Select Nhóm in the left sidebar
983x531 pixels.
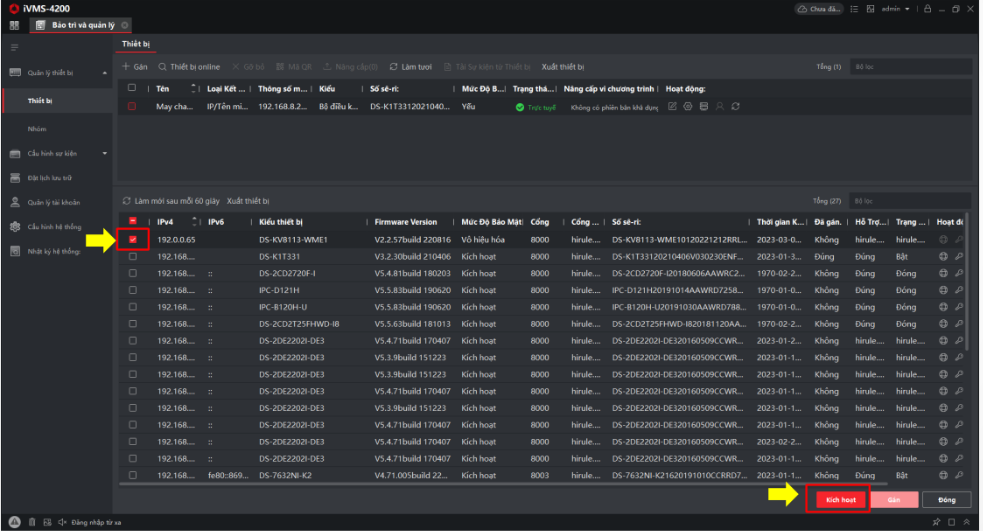click(37, 129)
